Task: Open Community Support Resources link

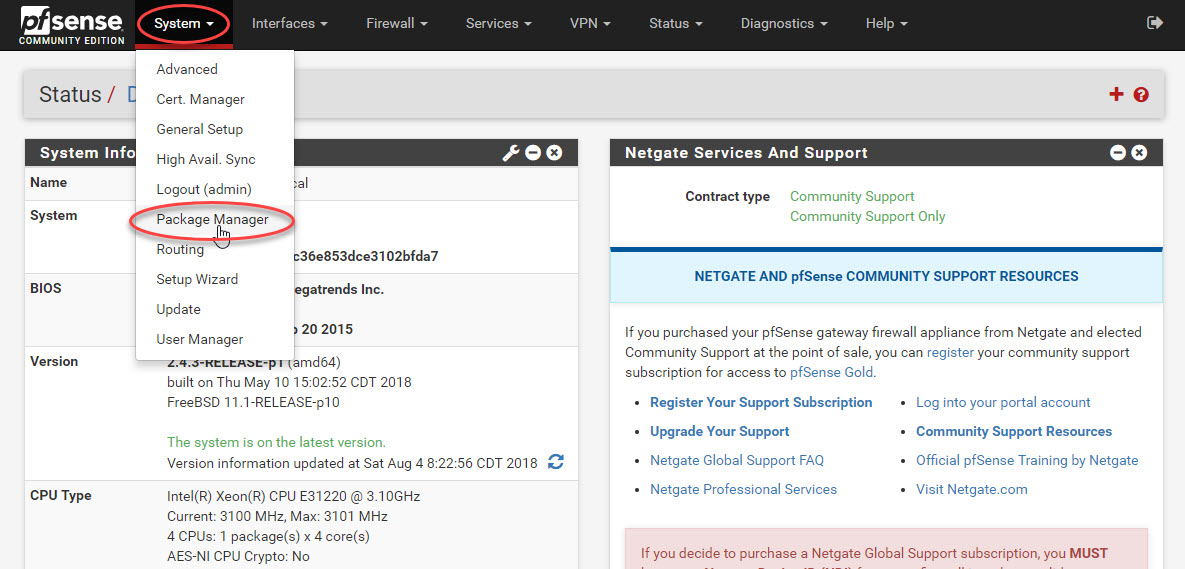Action: pyautogui.click(x=1014, y=431)
